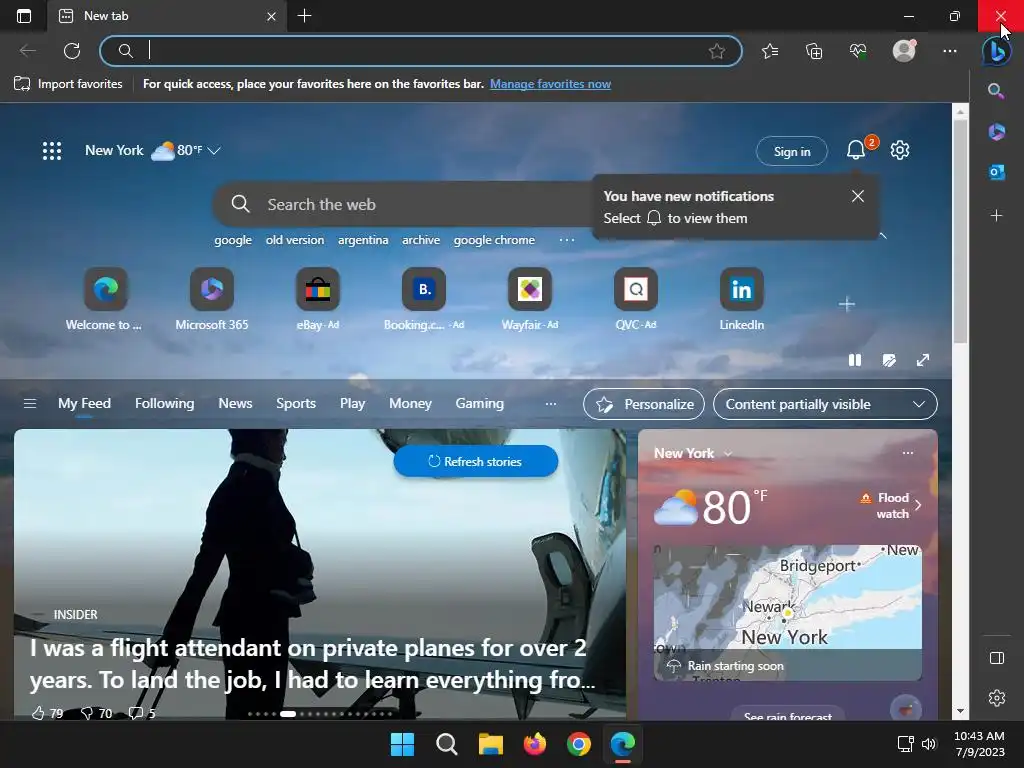Click the page vertical scrollbar thumb

[x=960, y=232]
